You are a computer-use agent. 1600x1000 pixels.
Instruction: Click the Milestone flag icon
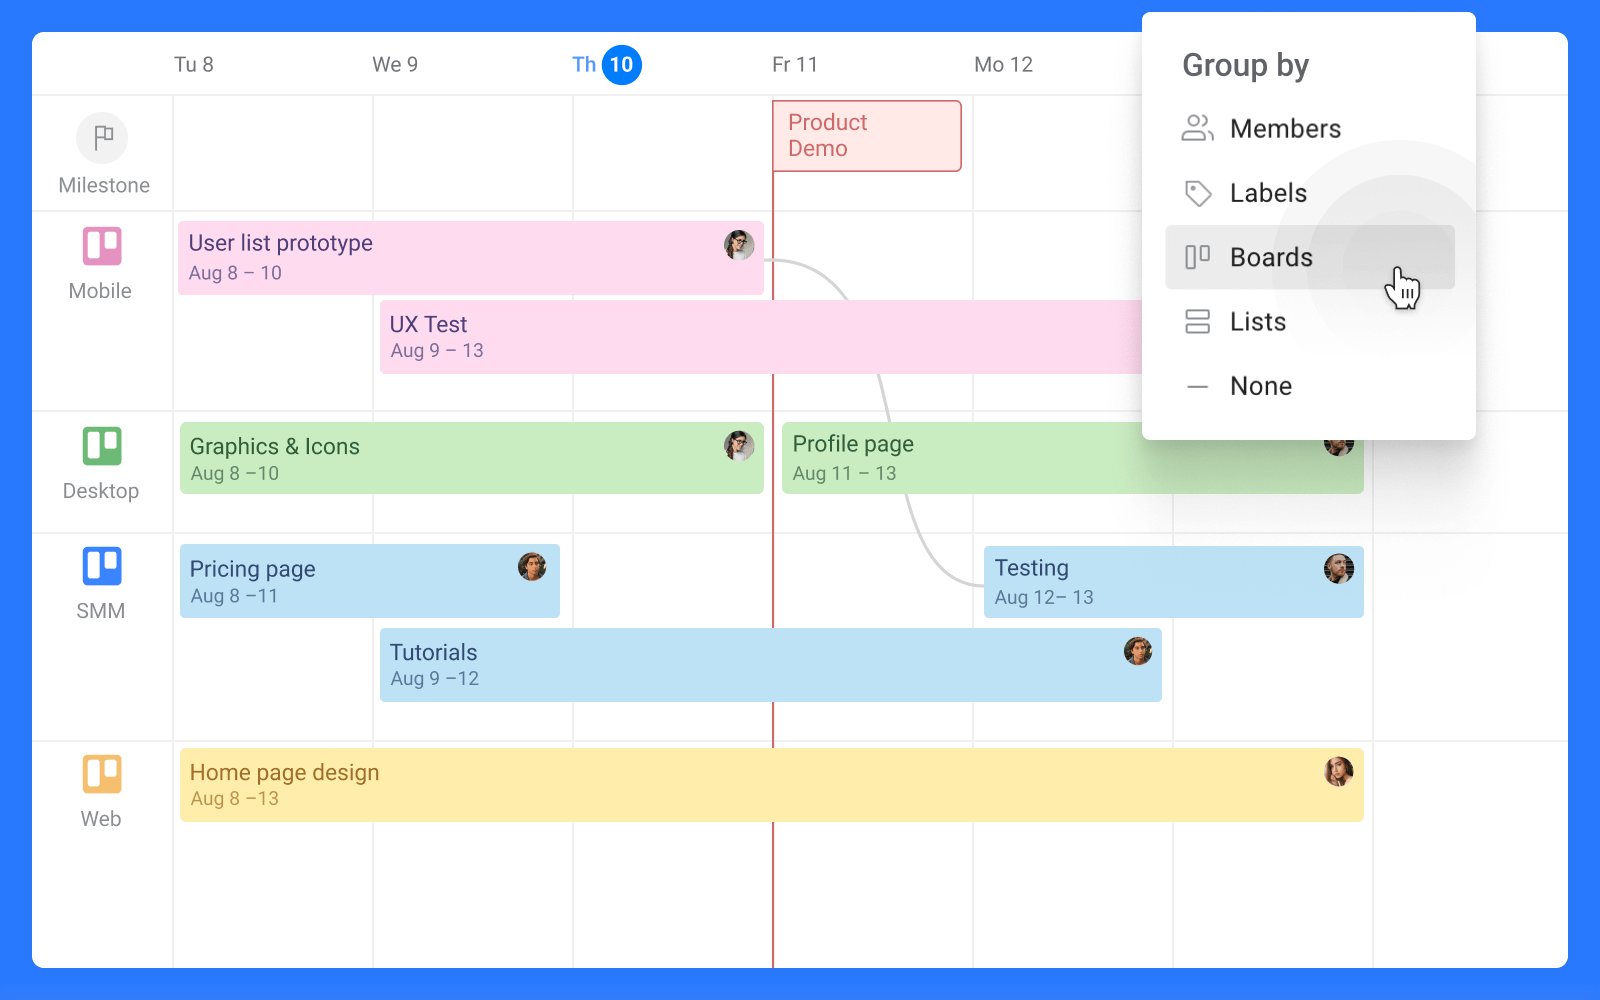pyautogui.click(x=101, y=138)
